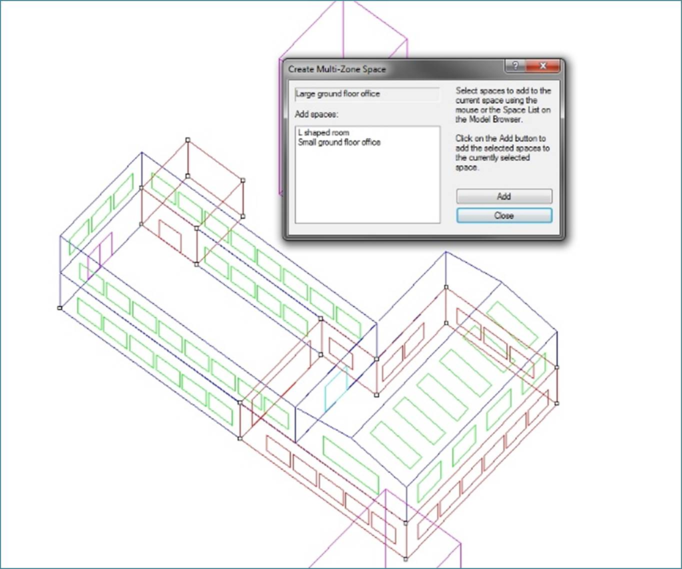Image resolution: width=682 pixels, height=569 pixels.
Task: Click the "Add spaces:" label
Action: (x=316, y=116)
